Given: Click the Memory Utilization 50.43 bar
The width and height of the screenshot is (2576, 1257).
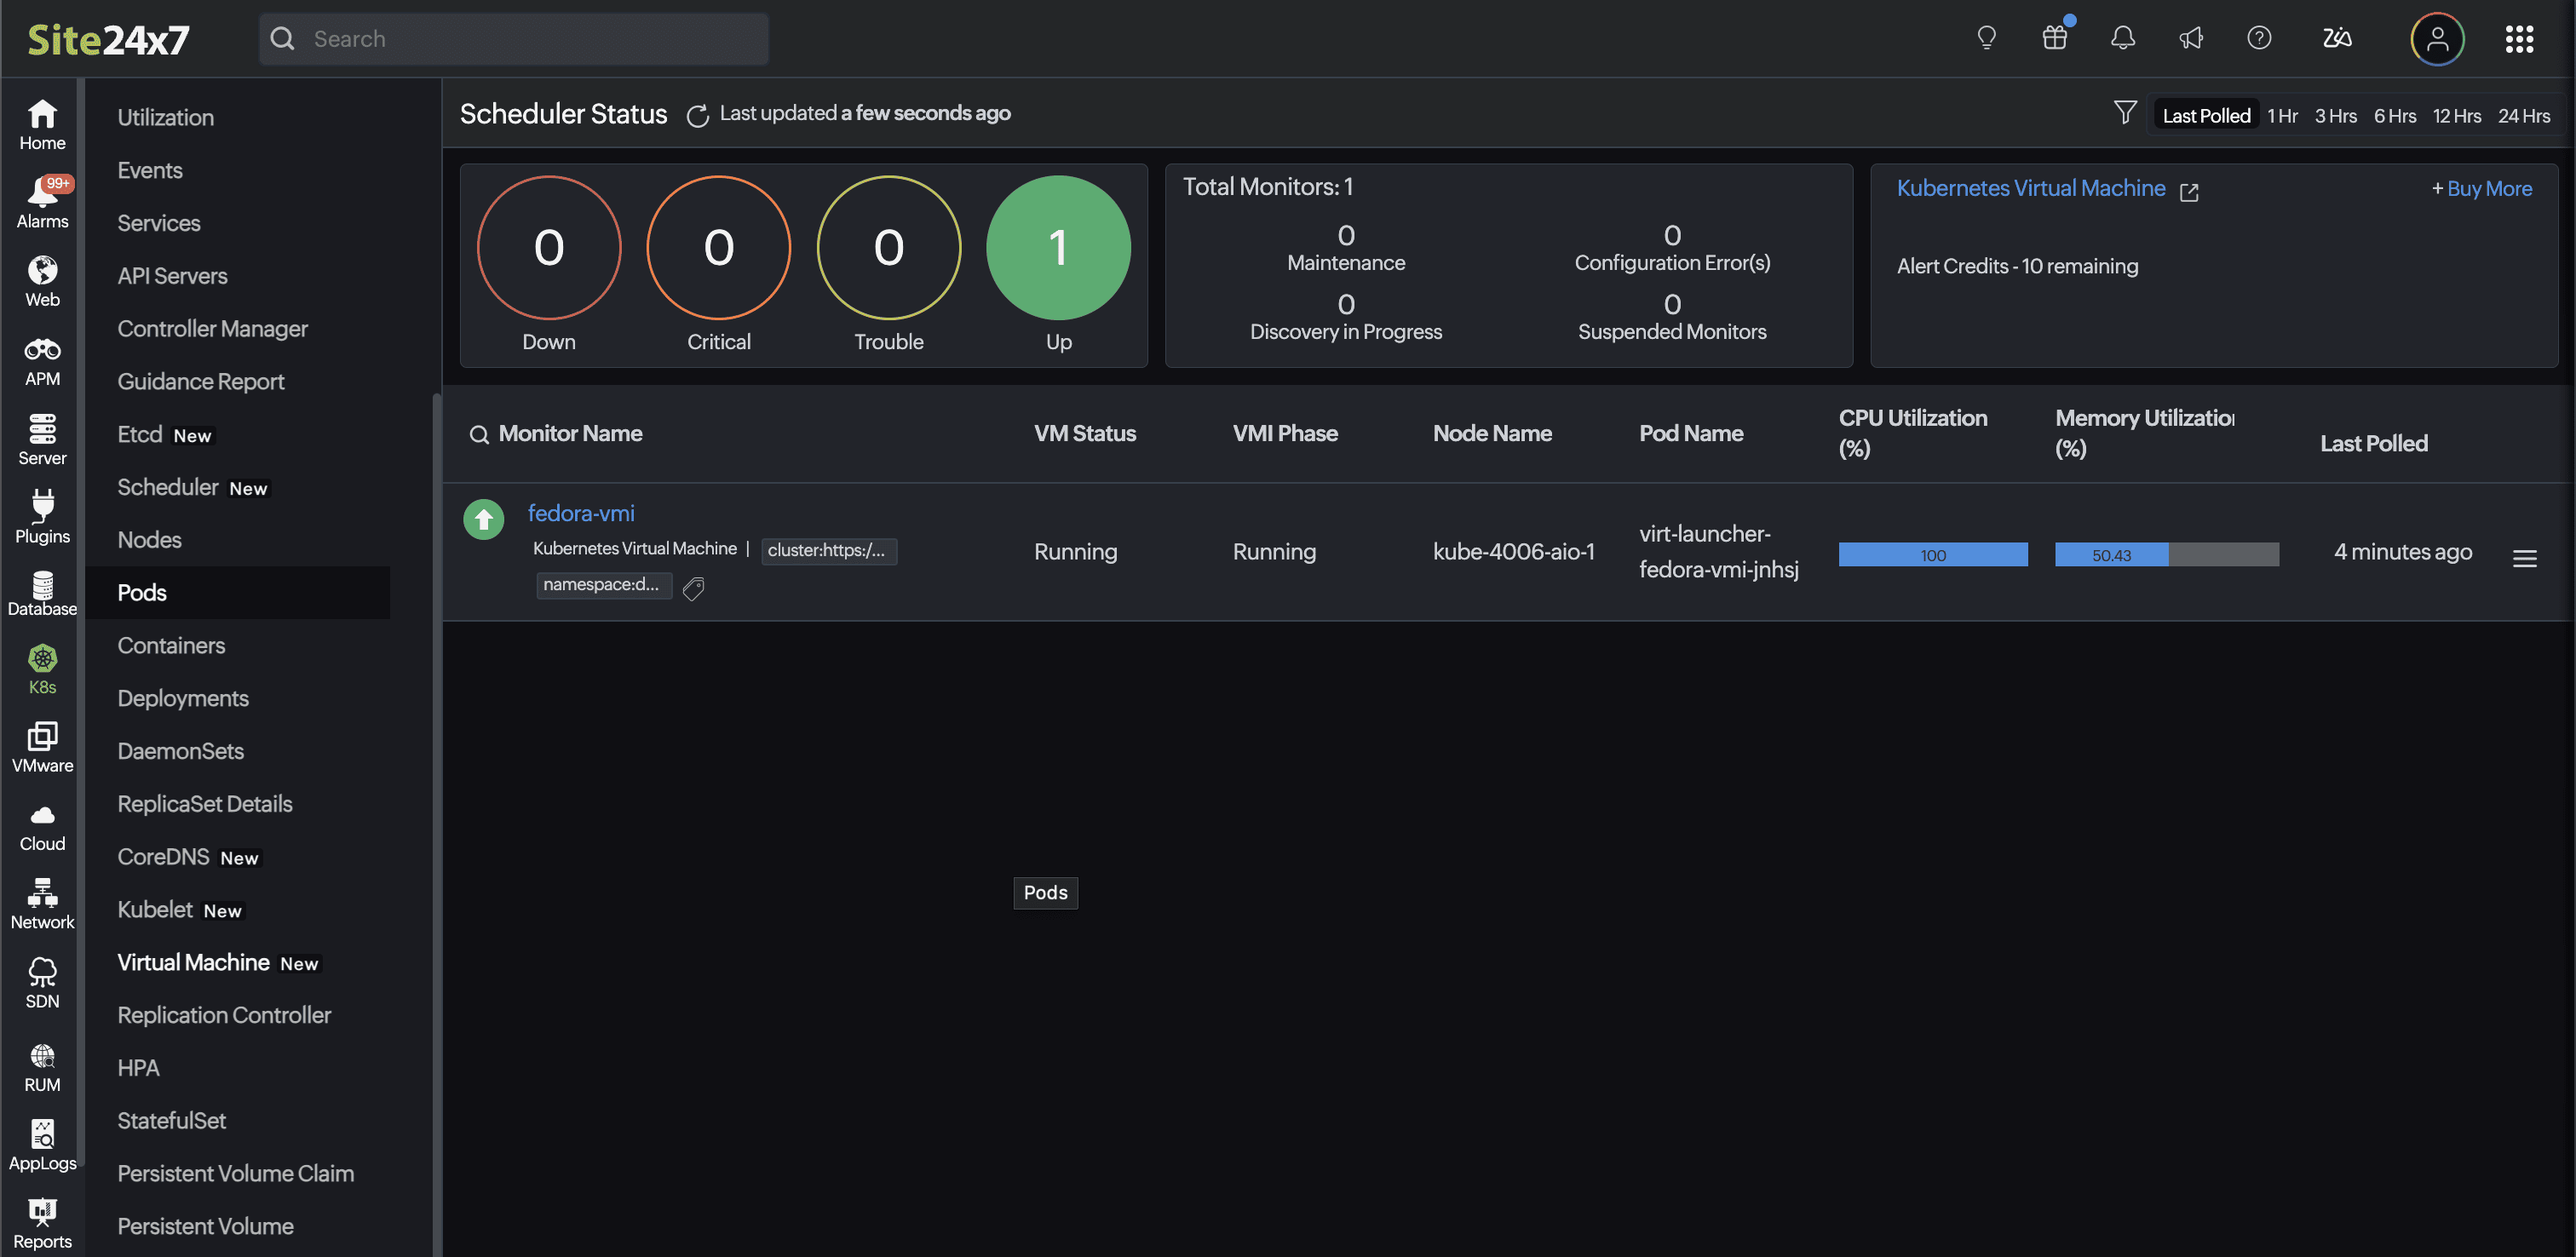Looking at the screenshot, I should [x=2166, y=555].
